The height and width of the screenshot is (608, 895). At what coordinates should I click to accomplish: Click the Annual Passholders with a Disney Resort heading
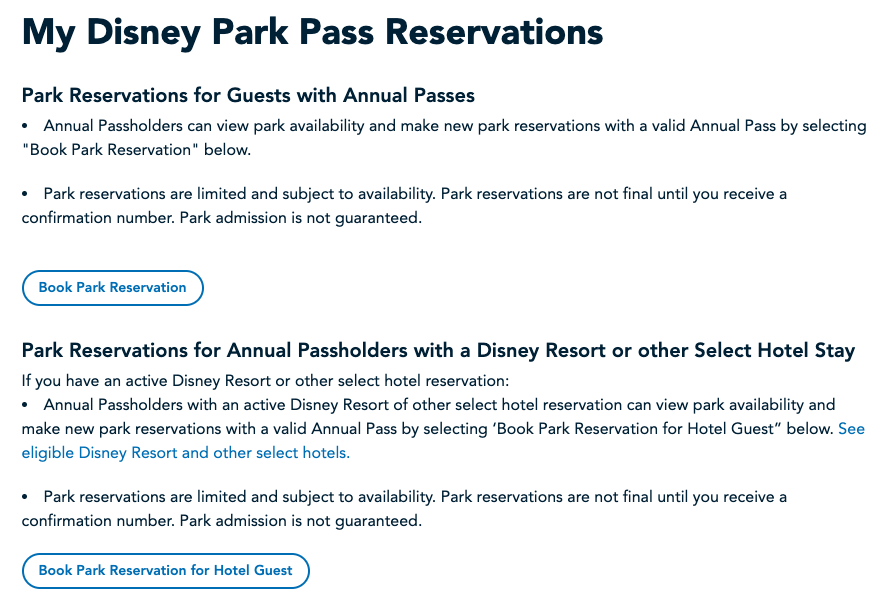click(x=438, y=351)
